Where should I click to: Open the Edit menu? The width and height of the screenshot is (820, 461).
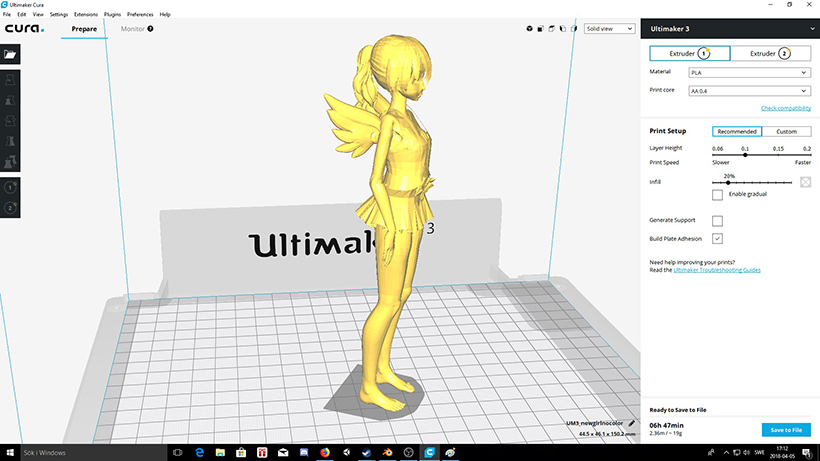pos(21,14)
